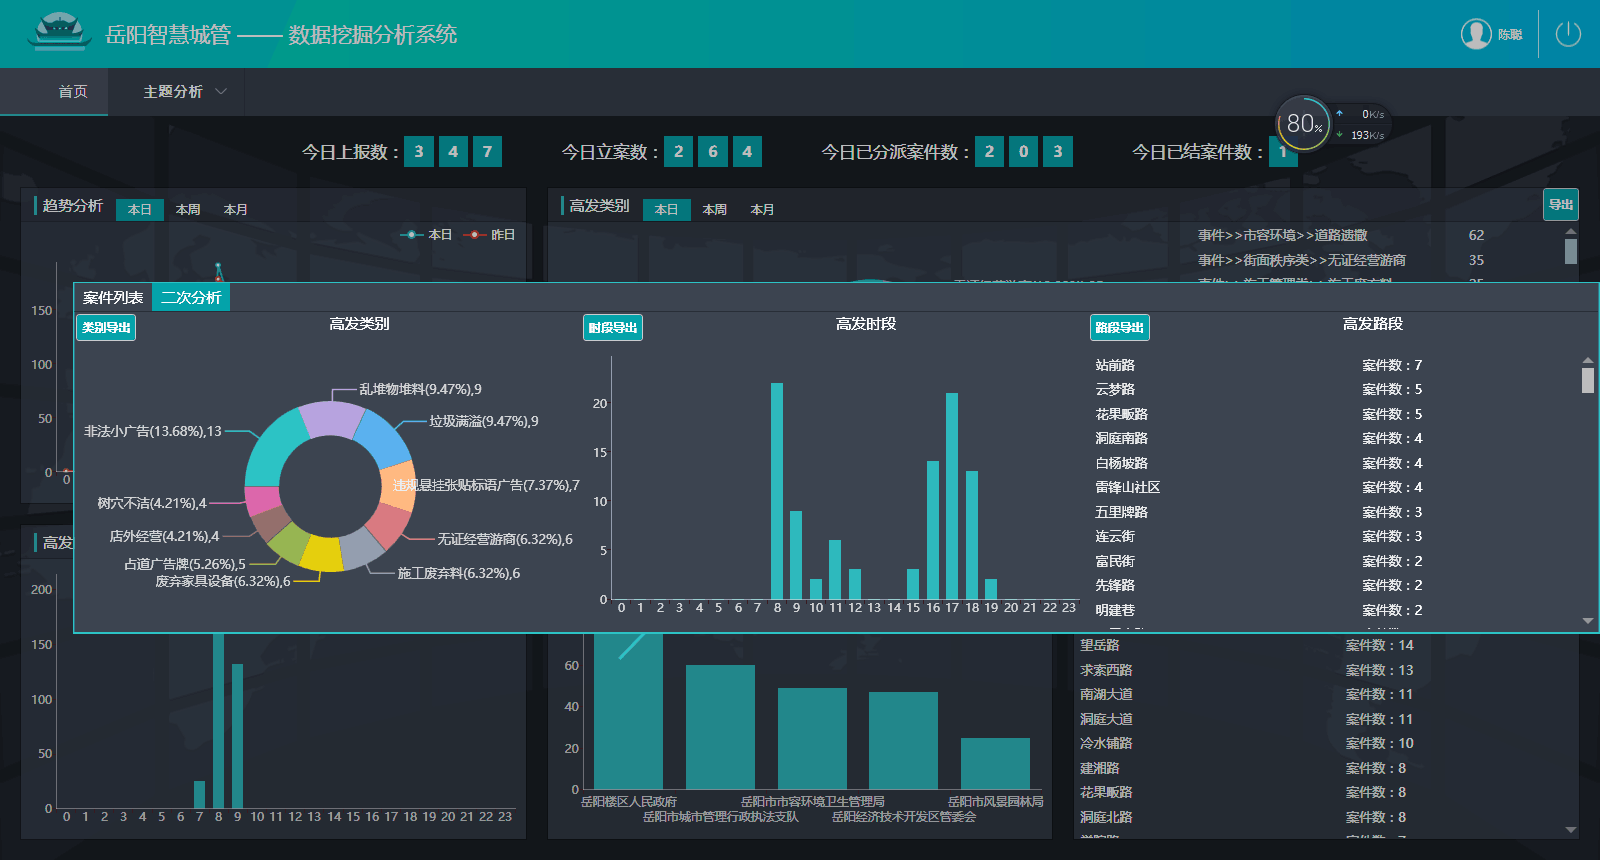
Task: Click the power logout icon
Action: tap(1567, 34)
